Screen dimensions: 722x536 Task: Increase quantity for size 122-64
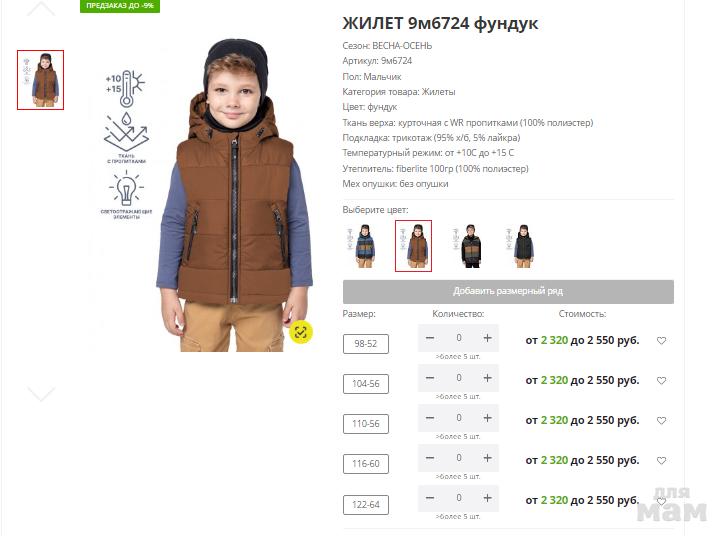tap(487, 498)
